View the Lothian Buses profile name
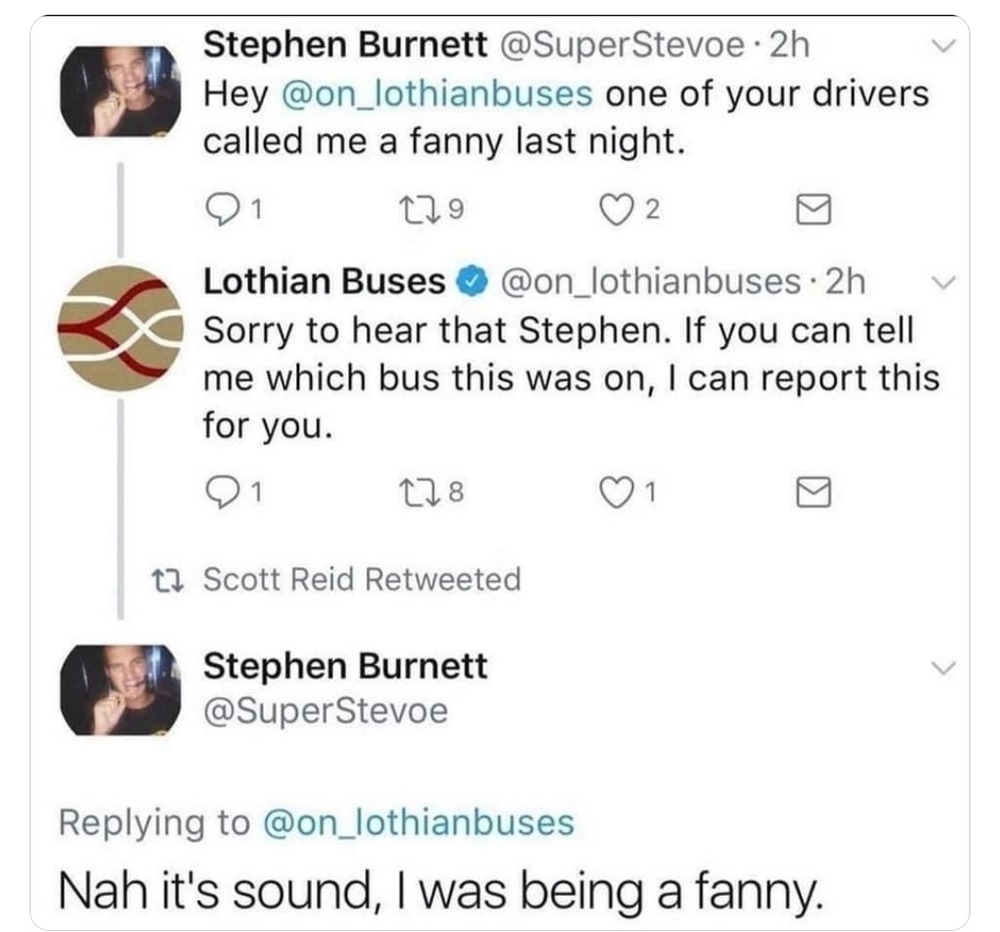 click(324, 283)
